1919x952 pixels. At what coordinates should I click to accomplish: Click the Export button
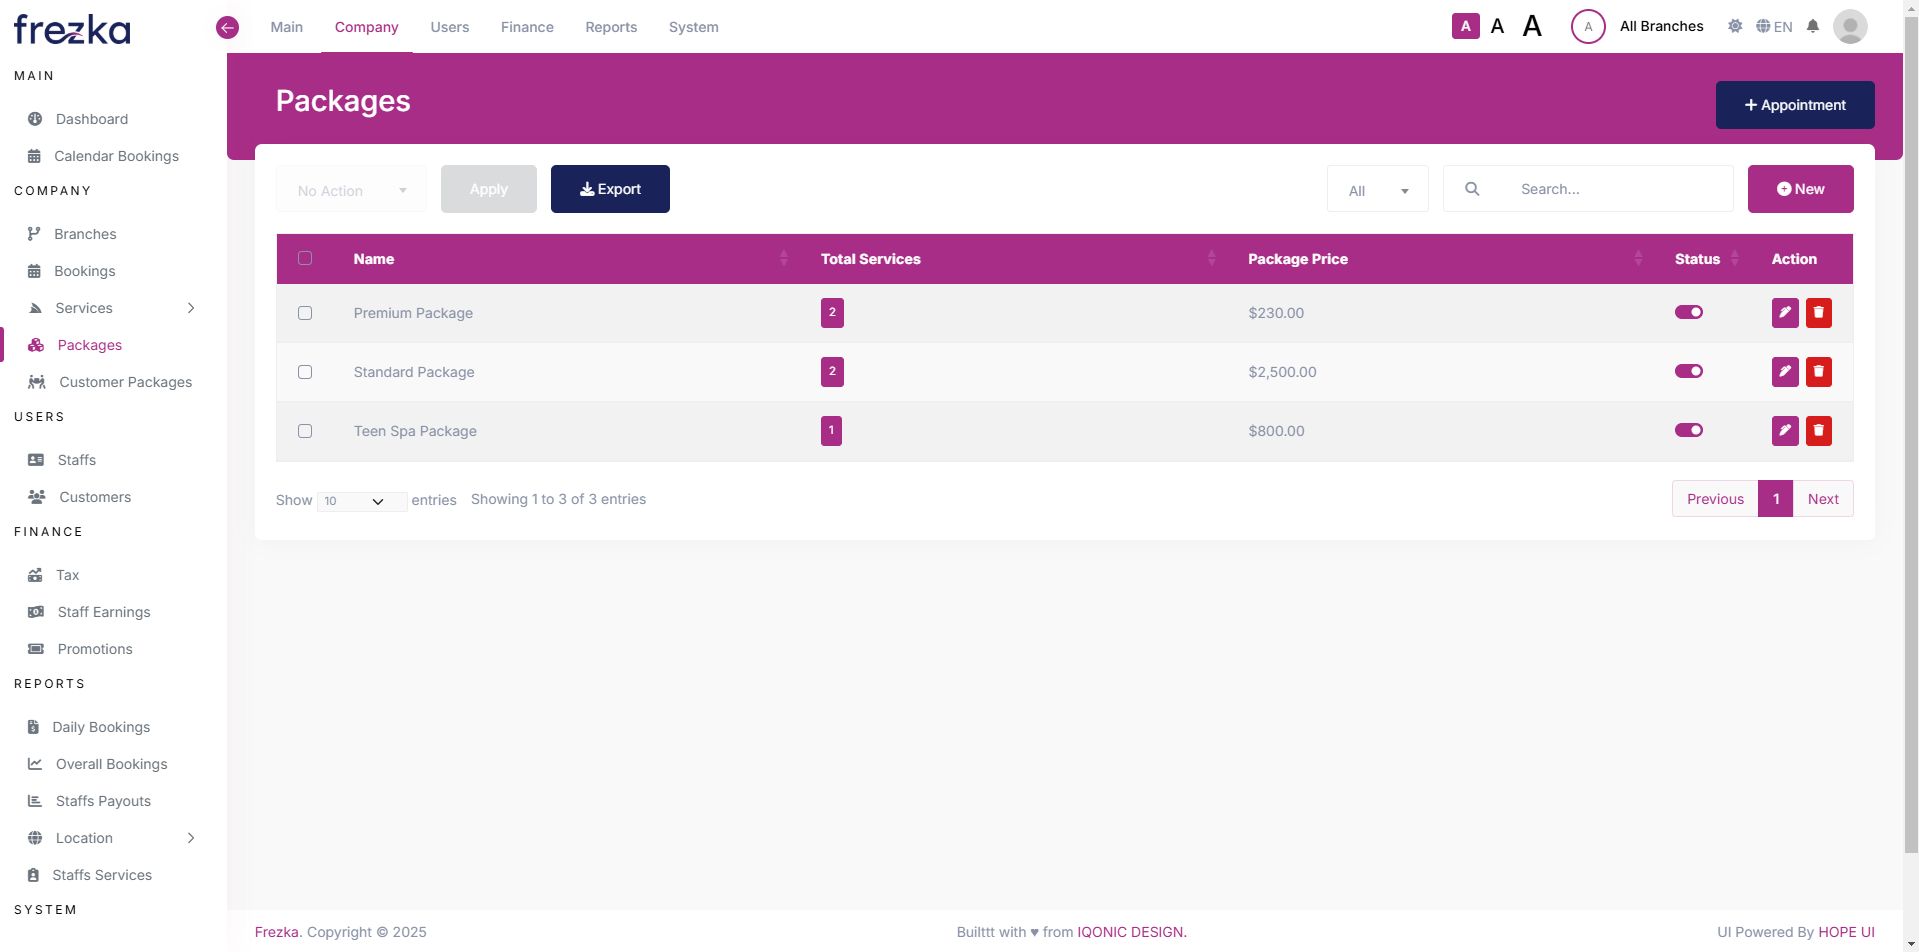[x=610, y=188]
